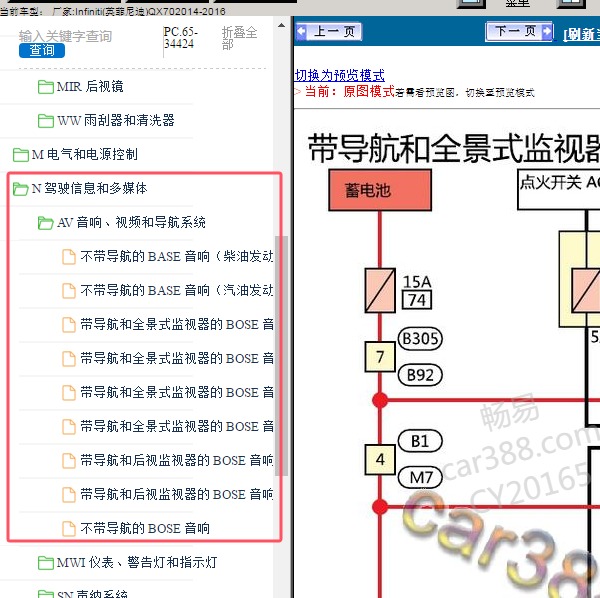This screenshot has width=600, height=598.
Task: Click connector label B92
Action: [x=420, y=375]
